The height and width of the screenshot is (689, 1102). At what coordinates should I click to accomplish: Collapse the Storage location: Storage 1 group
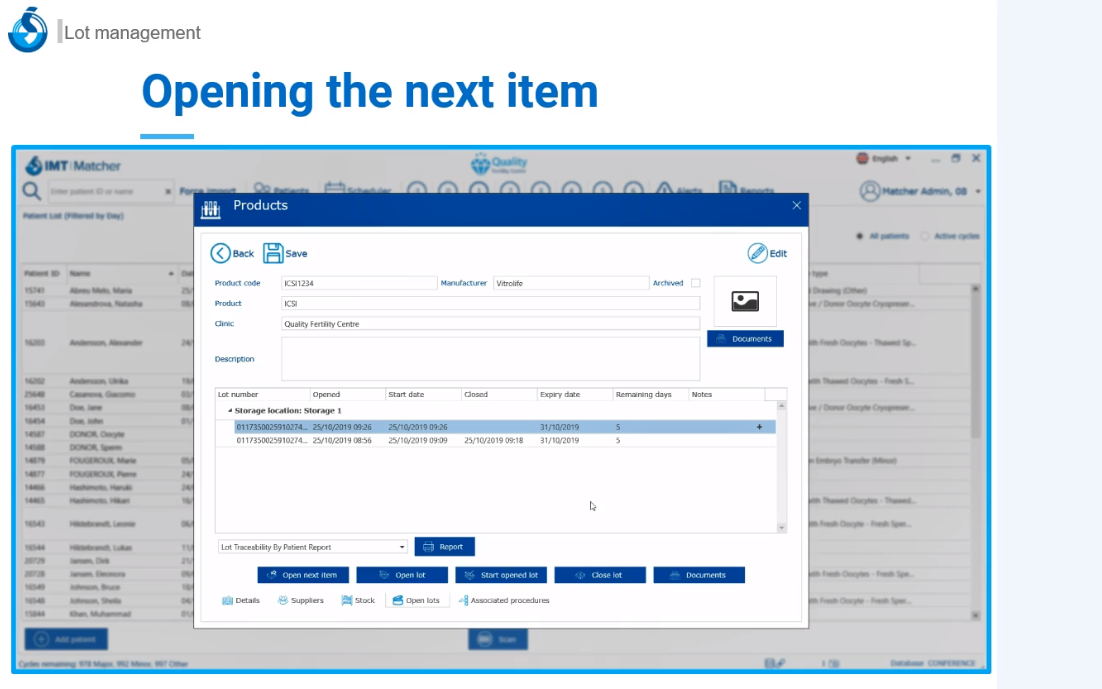point(229,410)
